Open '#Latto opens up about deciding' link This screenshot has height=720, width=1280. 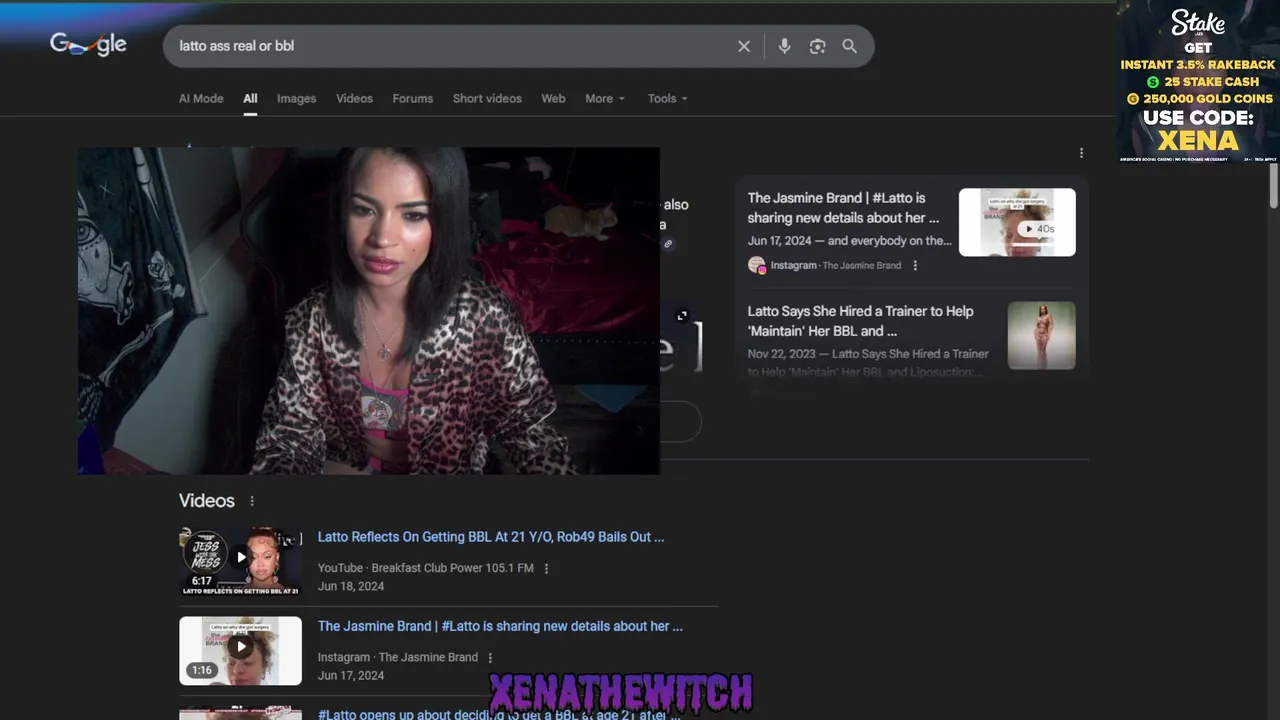[x=499, y=714]
